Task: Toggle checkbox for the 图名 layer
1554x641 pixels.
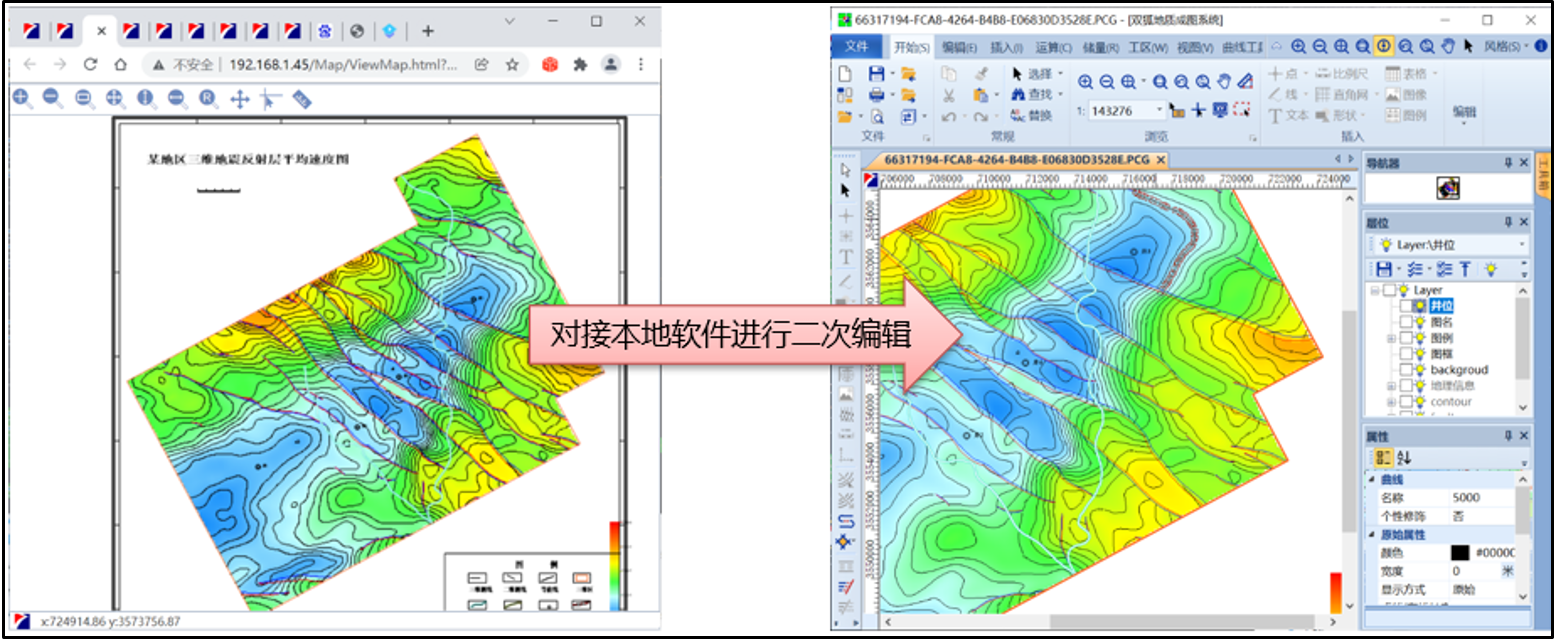Action: (x=1406, y=322)
